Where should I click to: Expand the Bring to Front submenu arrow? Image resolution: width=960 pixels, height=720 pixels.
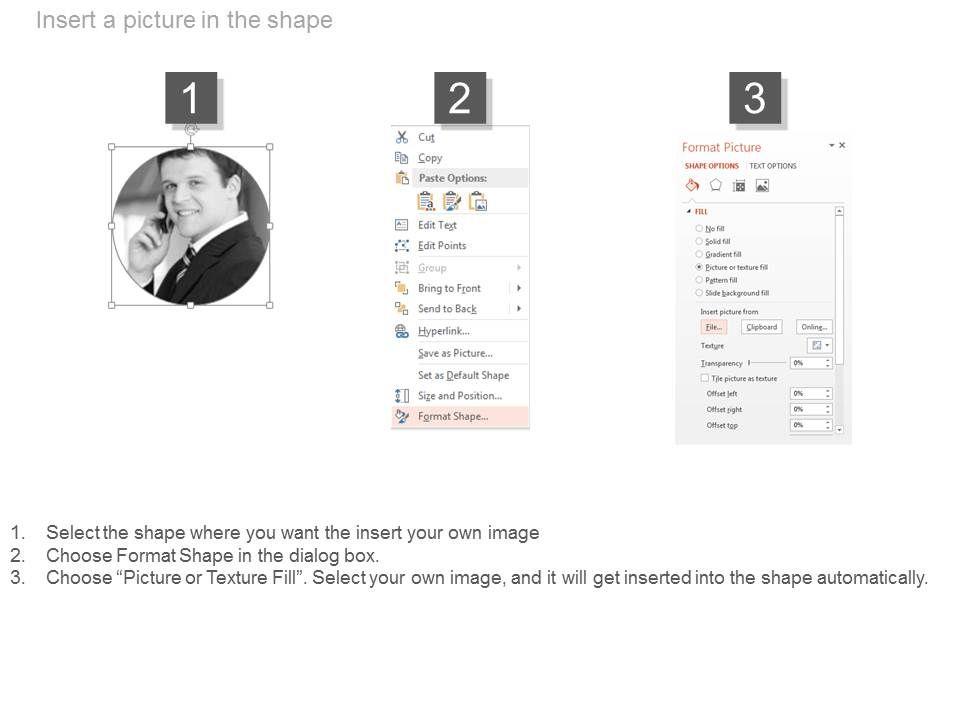[x=519, y=288]
